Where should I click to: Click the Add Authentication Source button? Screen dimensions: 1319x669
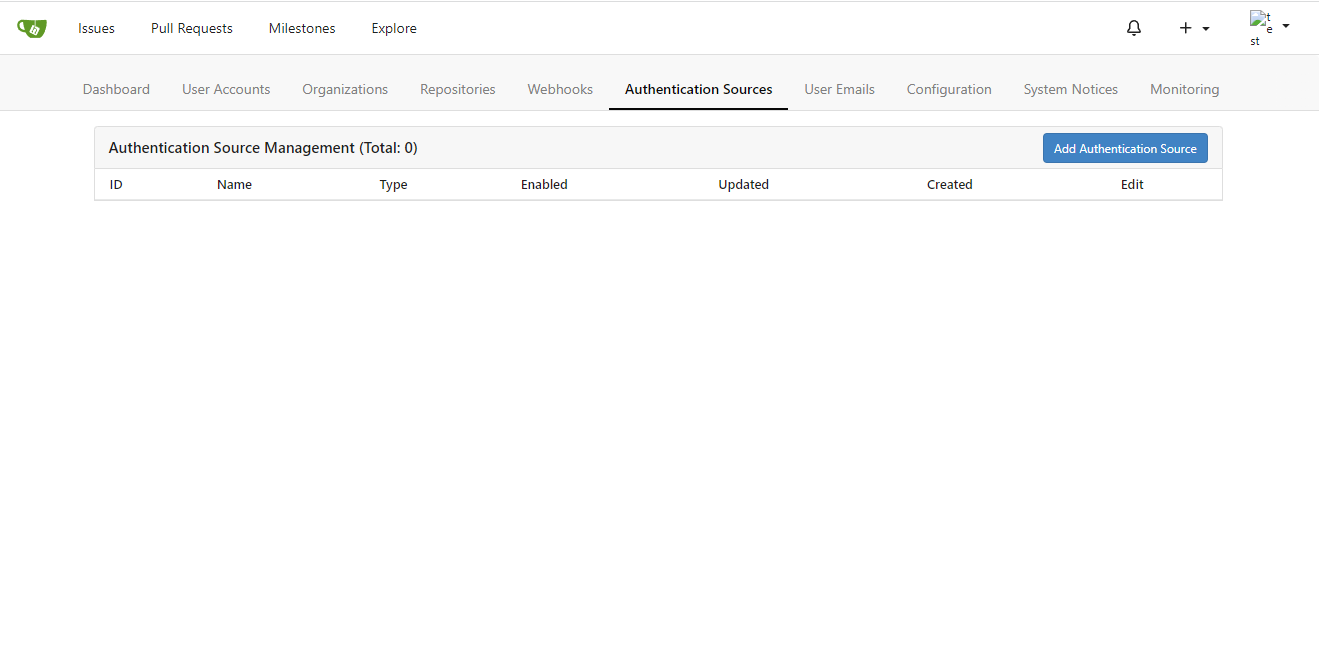(x=1124, y=147)
